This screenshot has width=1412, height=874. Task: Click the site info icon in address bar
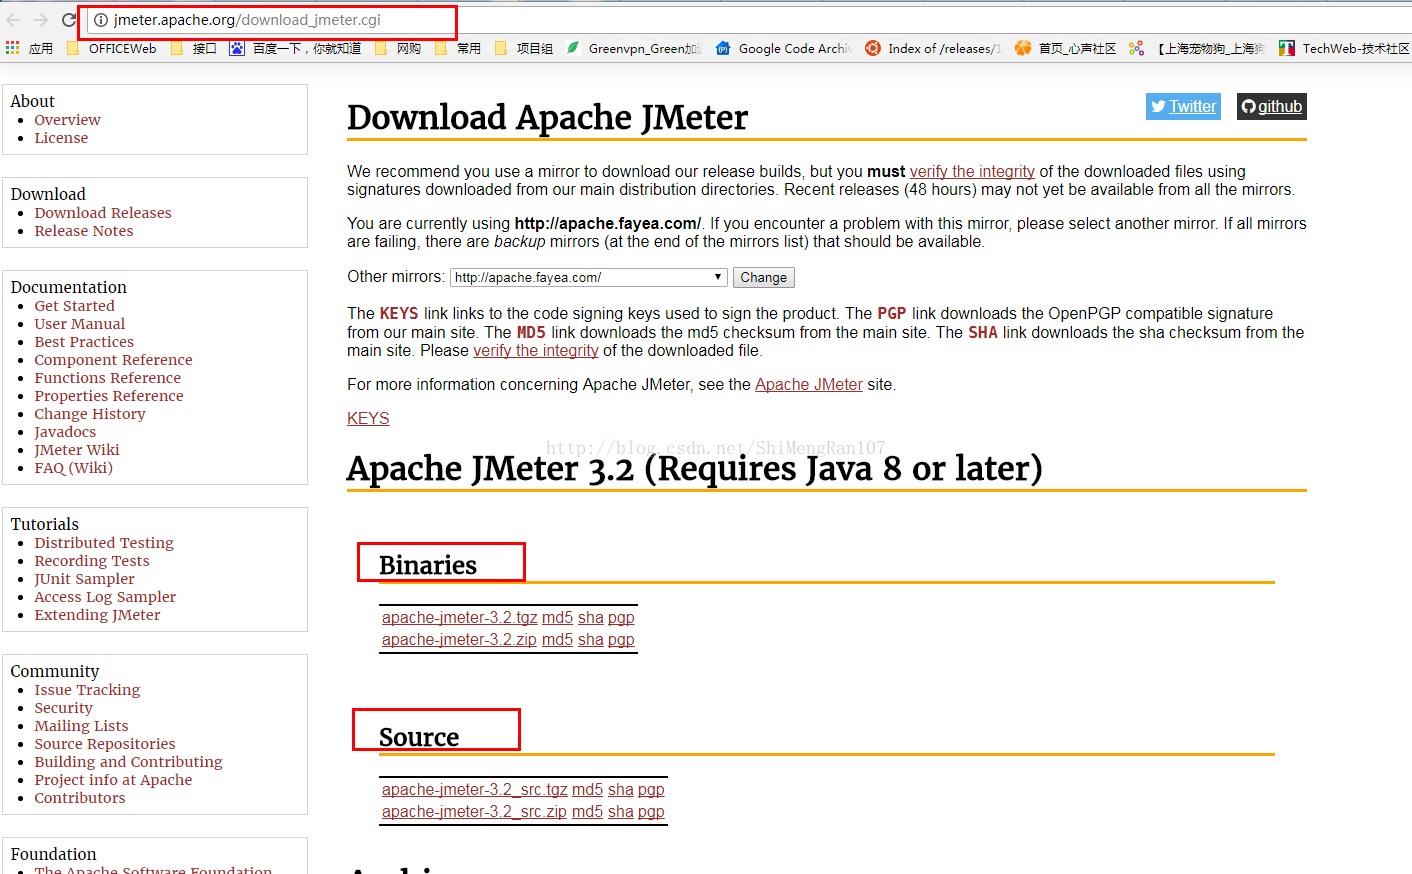[101, 20]
